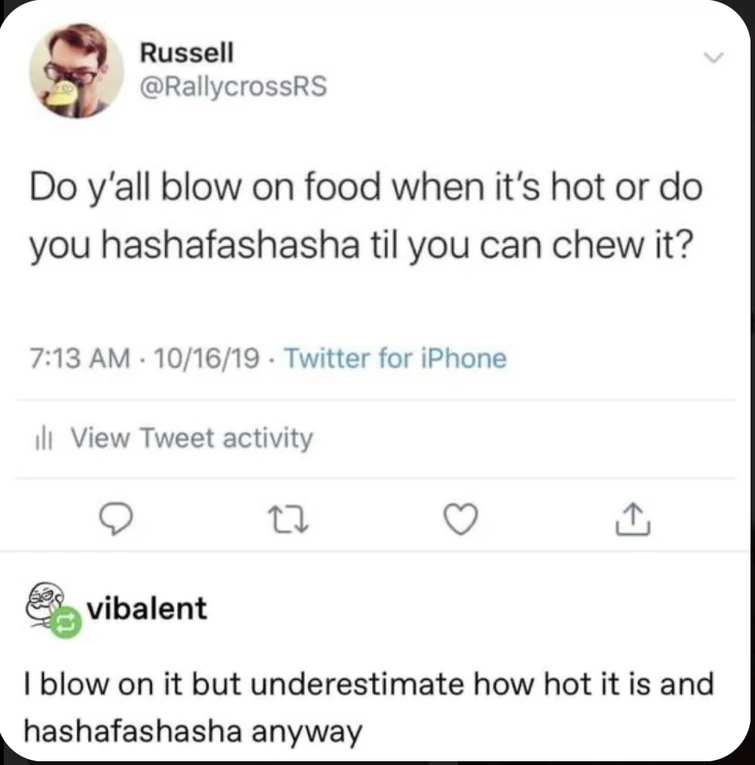The image size is (755, 765).
Task: Retweet the post using the retweet arrows icon
Action: point(288,517)
